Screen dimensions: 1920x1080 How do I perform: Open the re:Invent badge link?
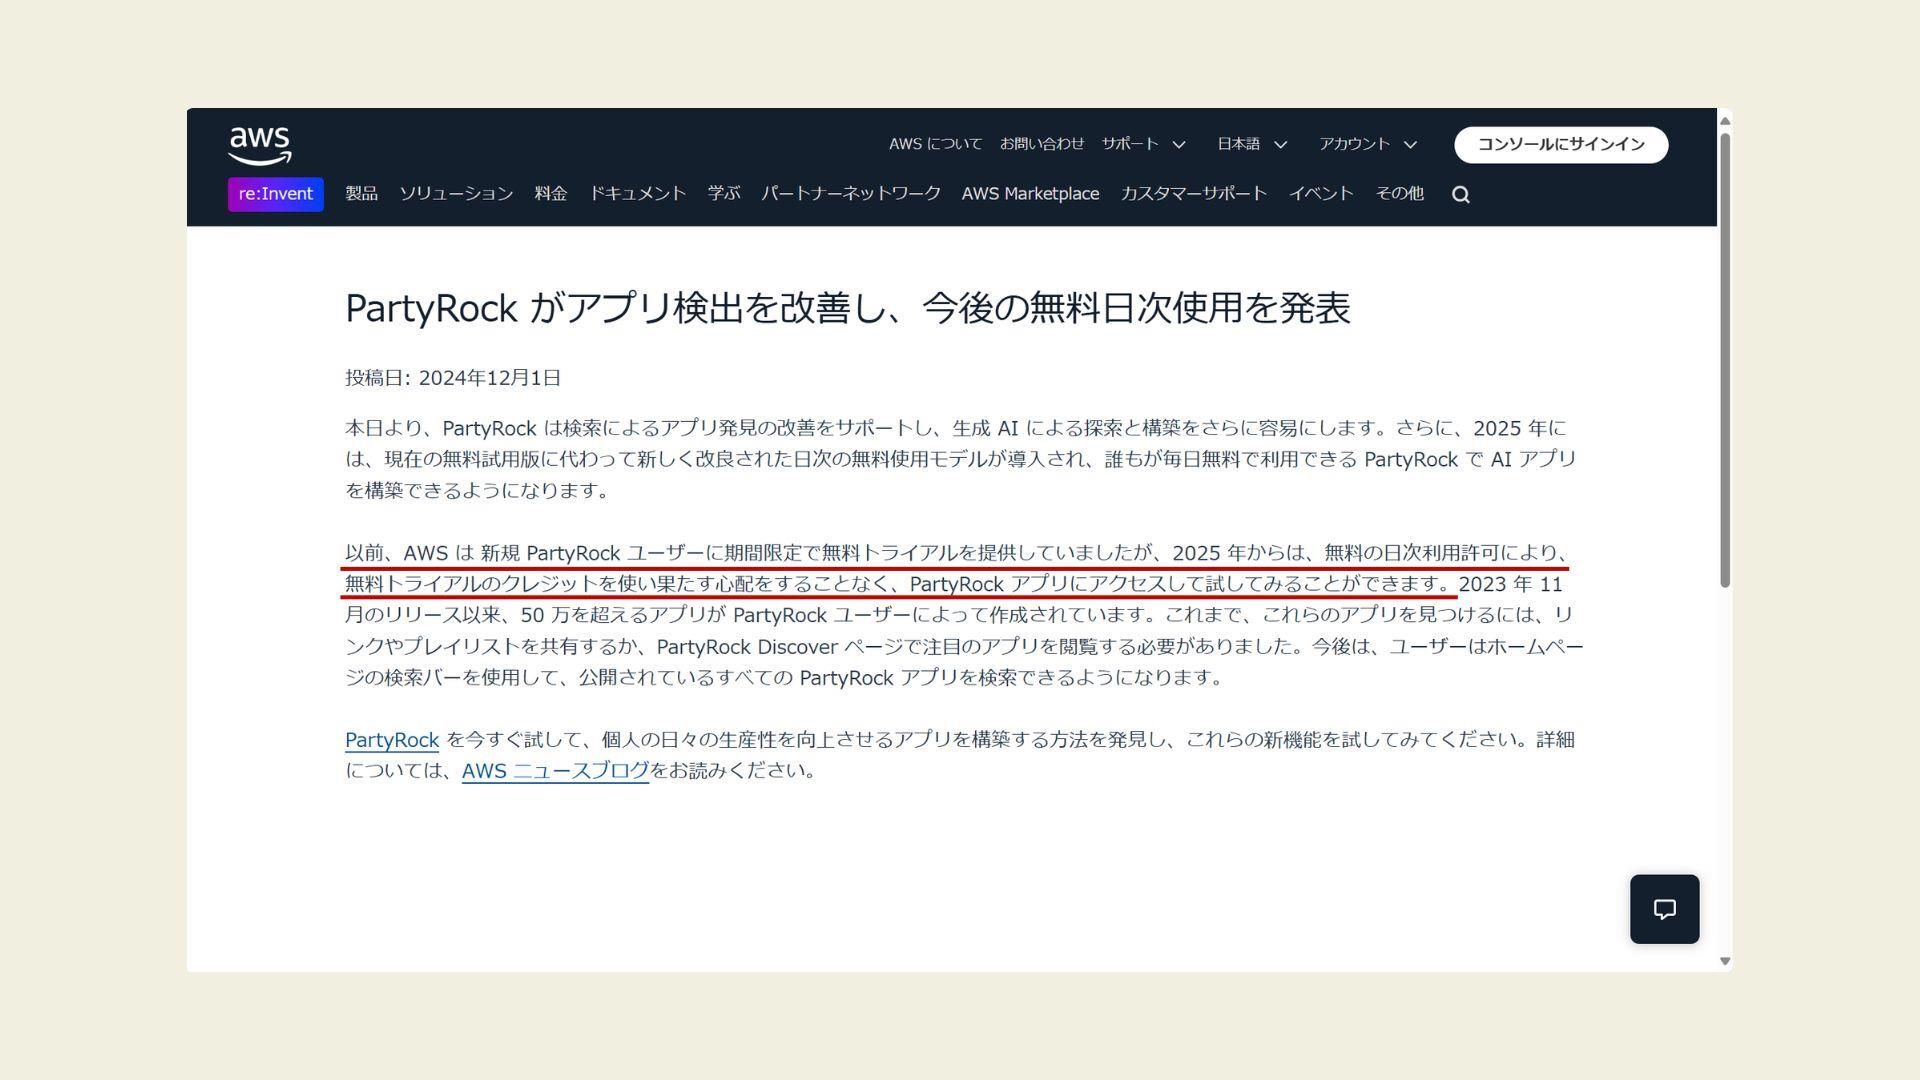276,194
